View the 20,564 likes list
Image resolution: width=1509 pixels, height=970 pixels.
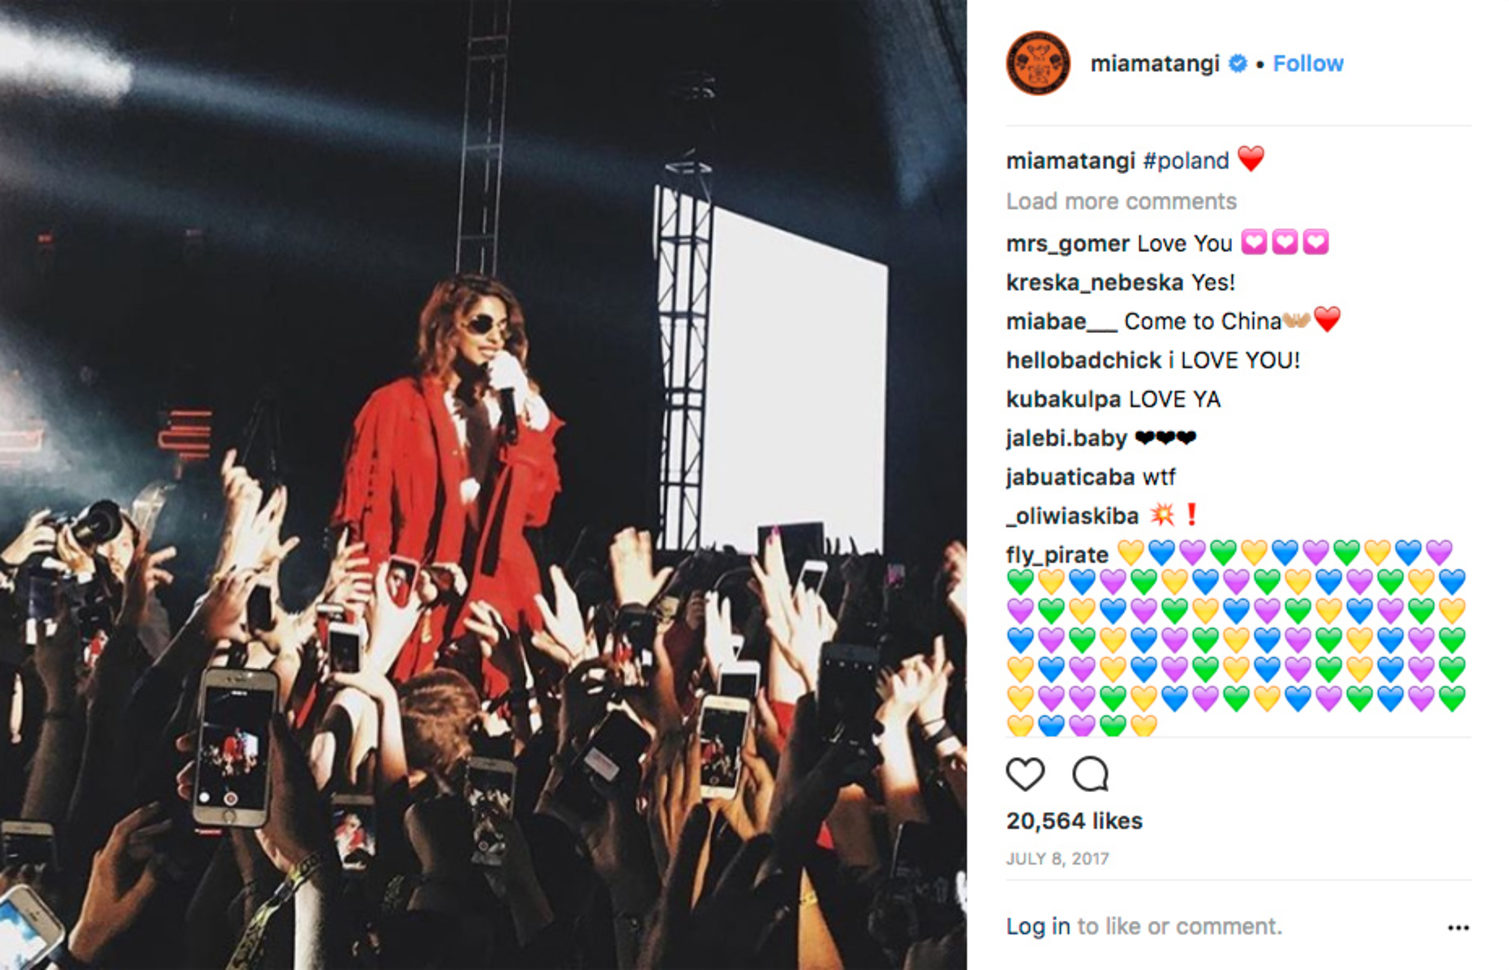point(1074,821)
